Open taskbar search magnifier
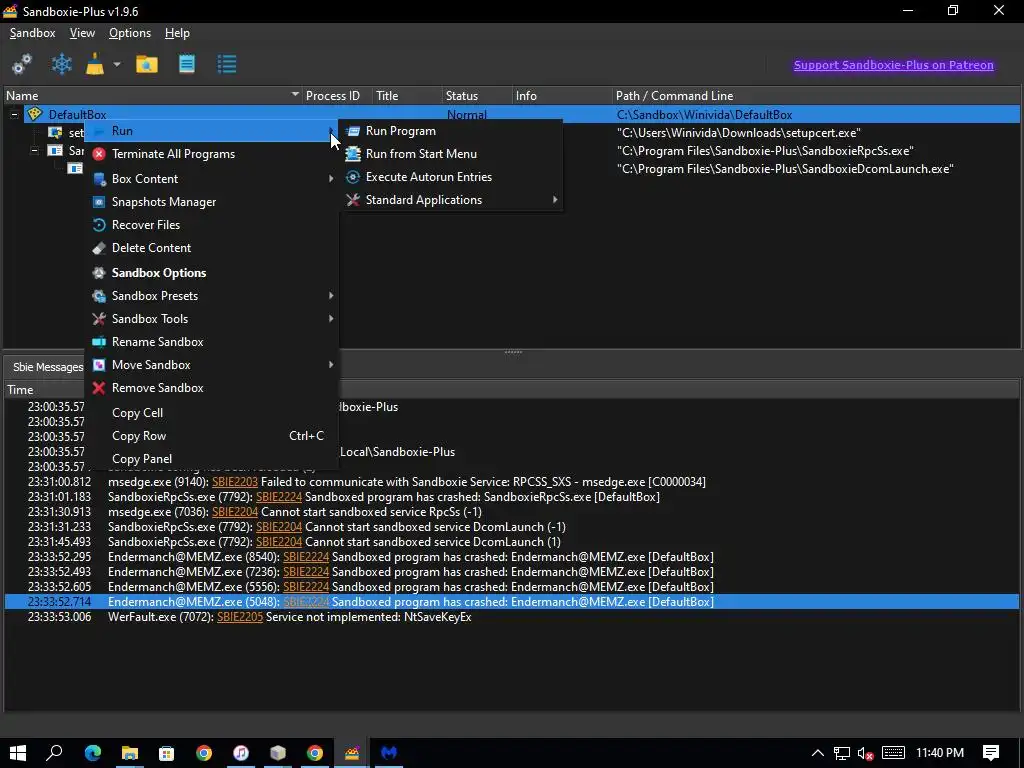 point(54,753)
